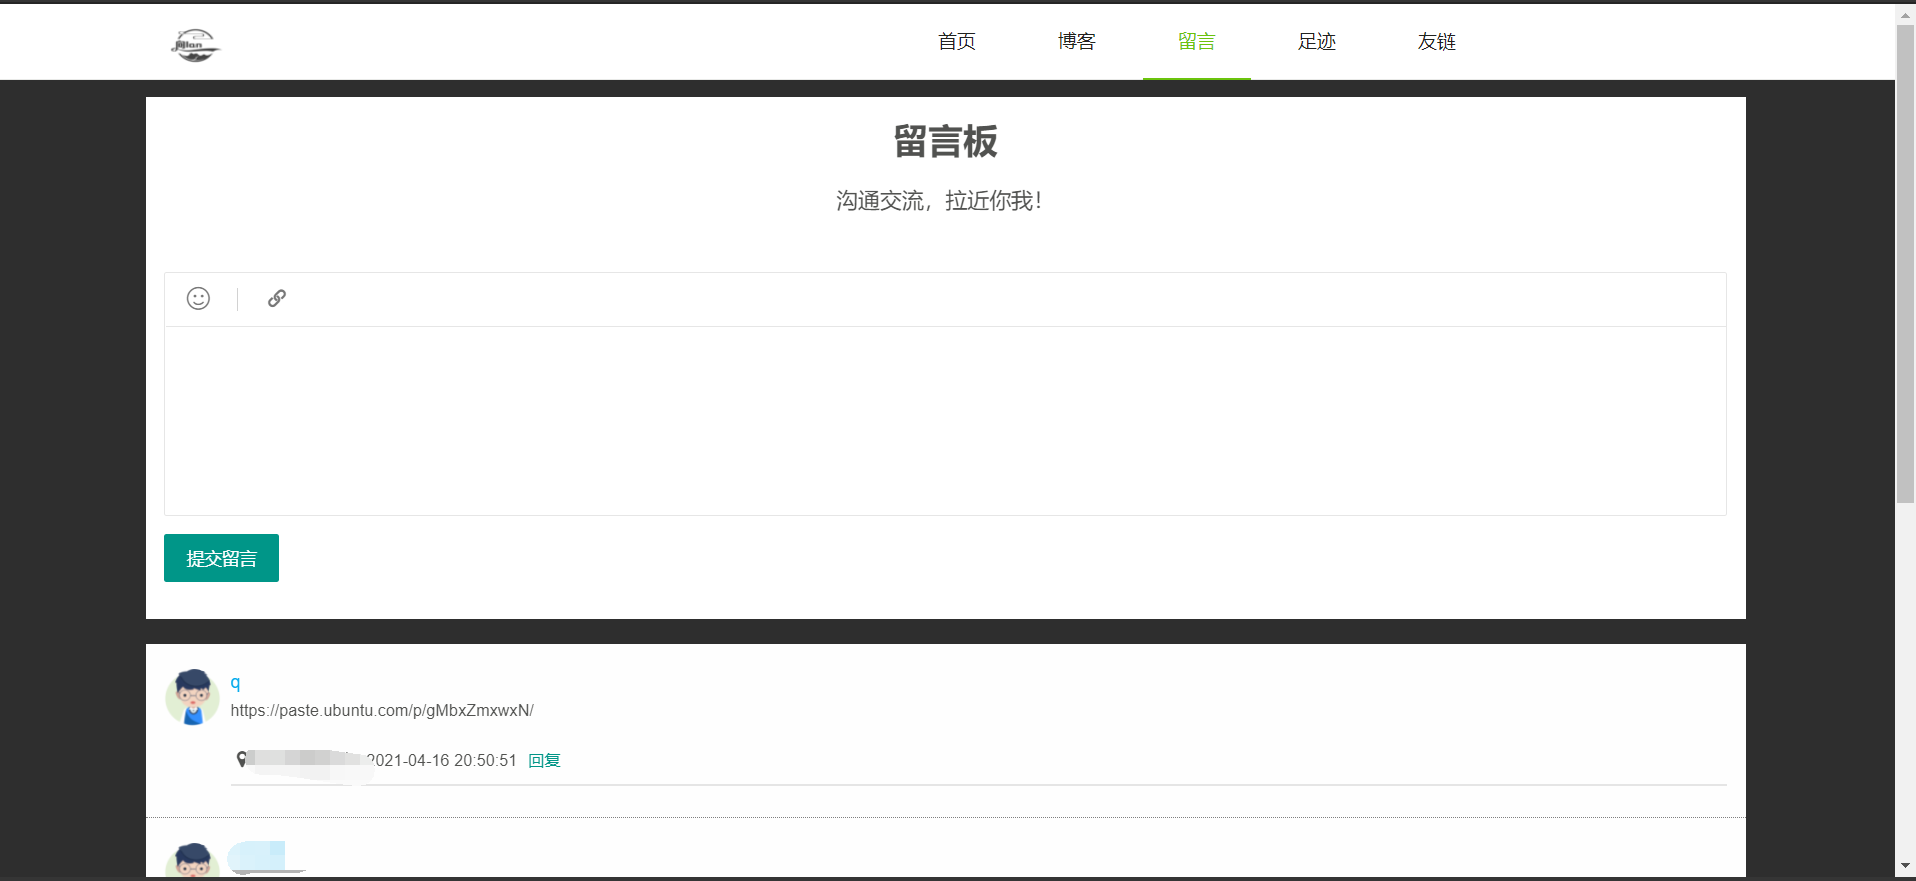Click the page vertical scrollbar thumb
Screen dimensions: 1916x881
coord(1905,264)
